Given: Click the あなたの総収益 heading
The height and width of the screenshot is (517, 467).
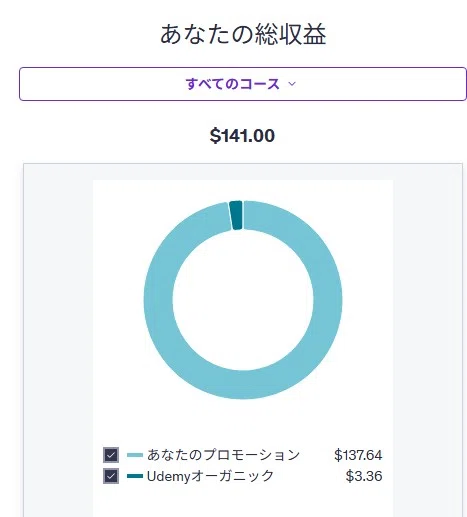Looking at the screenshot, I should [243, 34].
